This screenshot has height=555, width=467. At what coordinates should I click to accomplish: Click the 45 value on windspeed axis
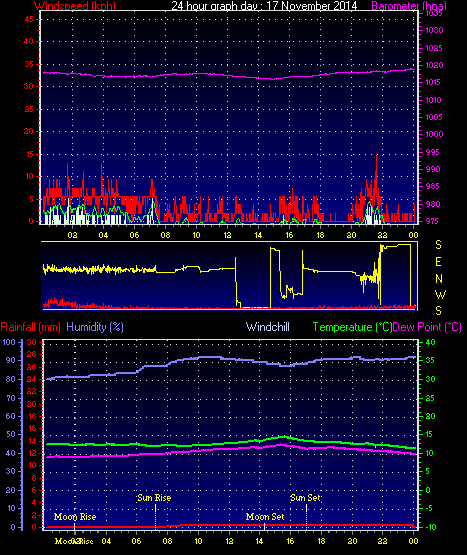pyautogui.click(x=29, y=19)
